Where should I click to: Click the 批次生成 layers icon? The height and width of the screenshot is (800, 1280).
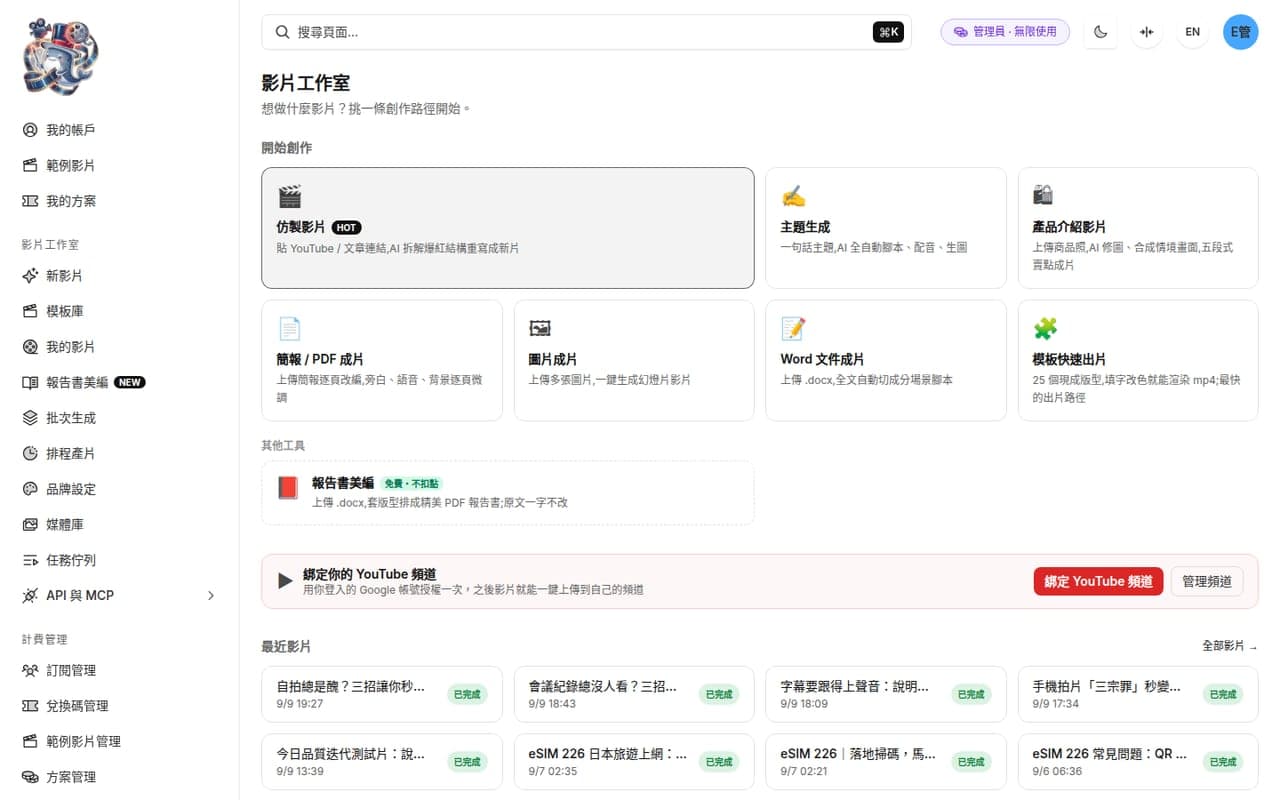pyautogui.click(x=30, y=418)
